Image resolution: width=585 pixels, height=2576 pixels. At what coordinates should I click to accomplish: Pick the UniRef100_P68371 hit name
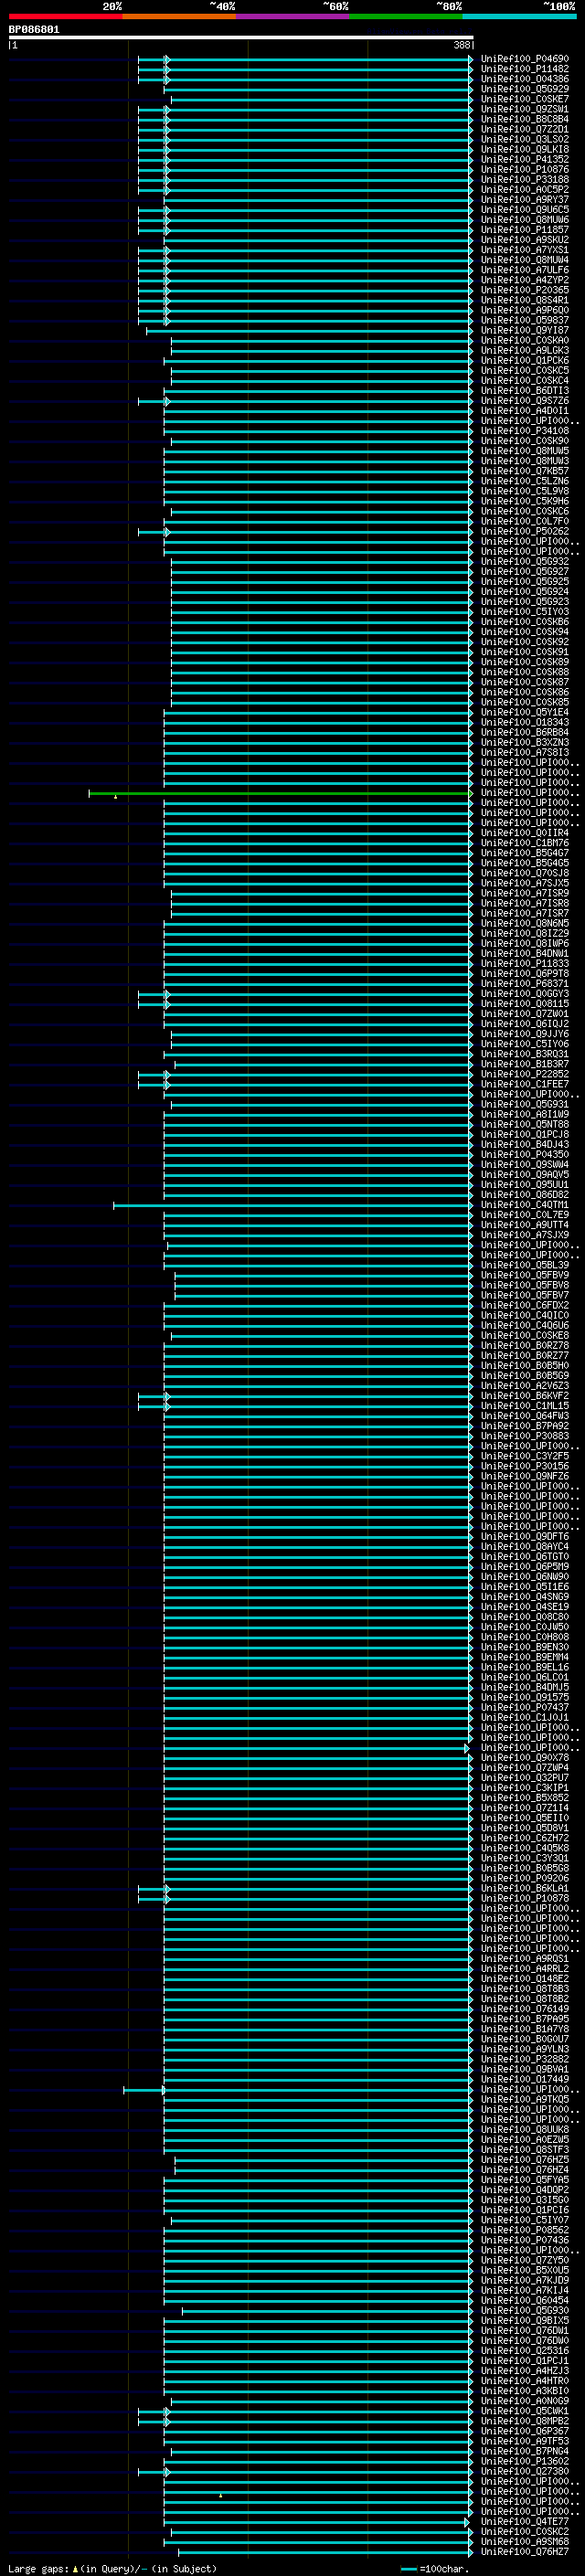525,984
